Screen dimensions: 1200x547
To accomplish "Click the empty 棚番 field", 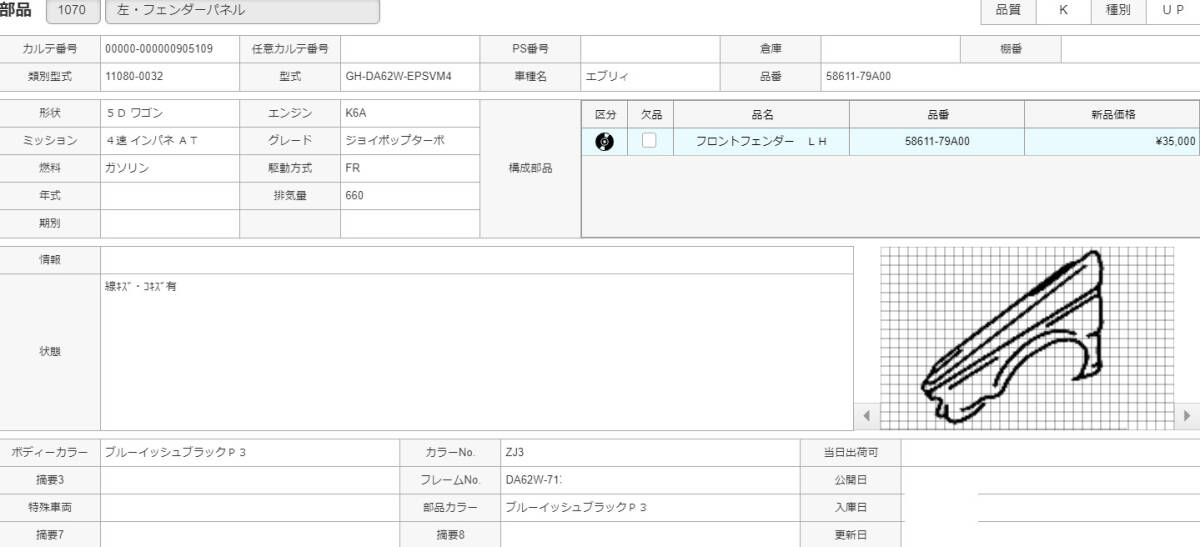I will coord(1130,48).
